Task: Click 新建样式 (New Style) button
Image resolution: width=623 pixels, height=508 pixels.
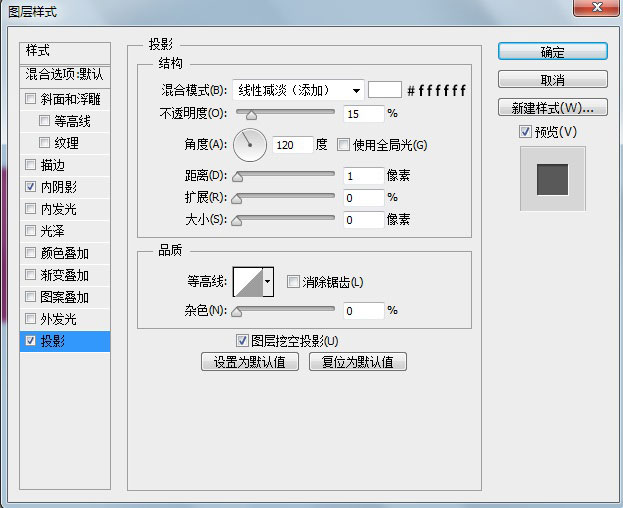Action: pos(552,108)
